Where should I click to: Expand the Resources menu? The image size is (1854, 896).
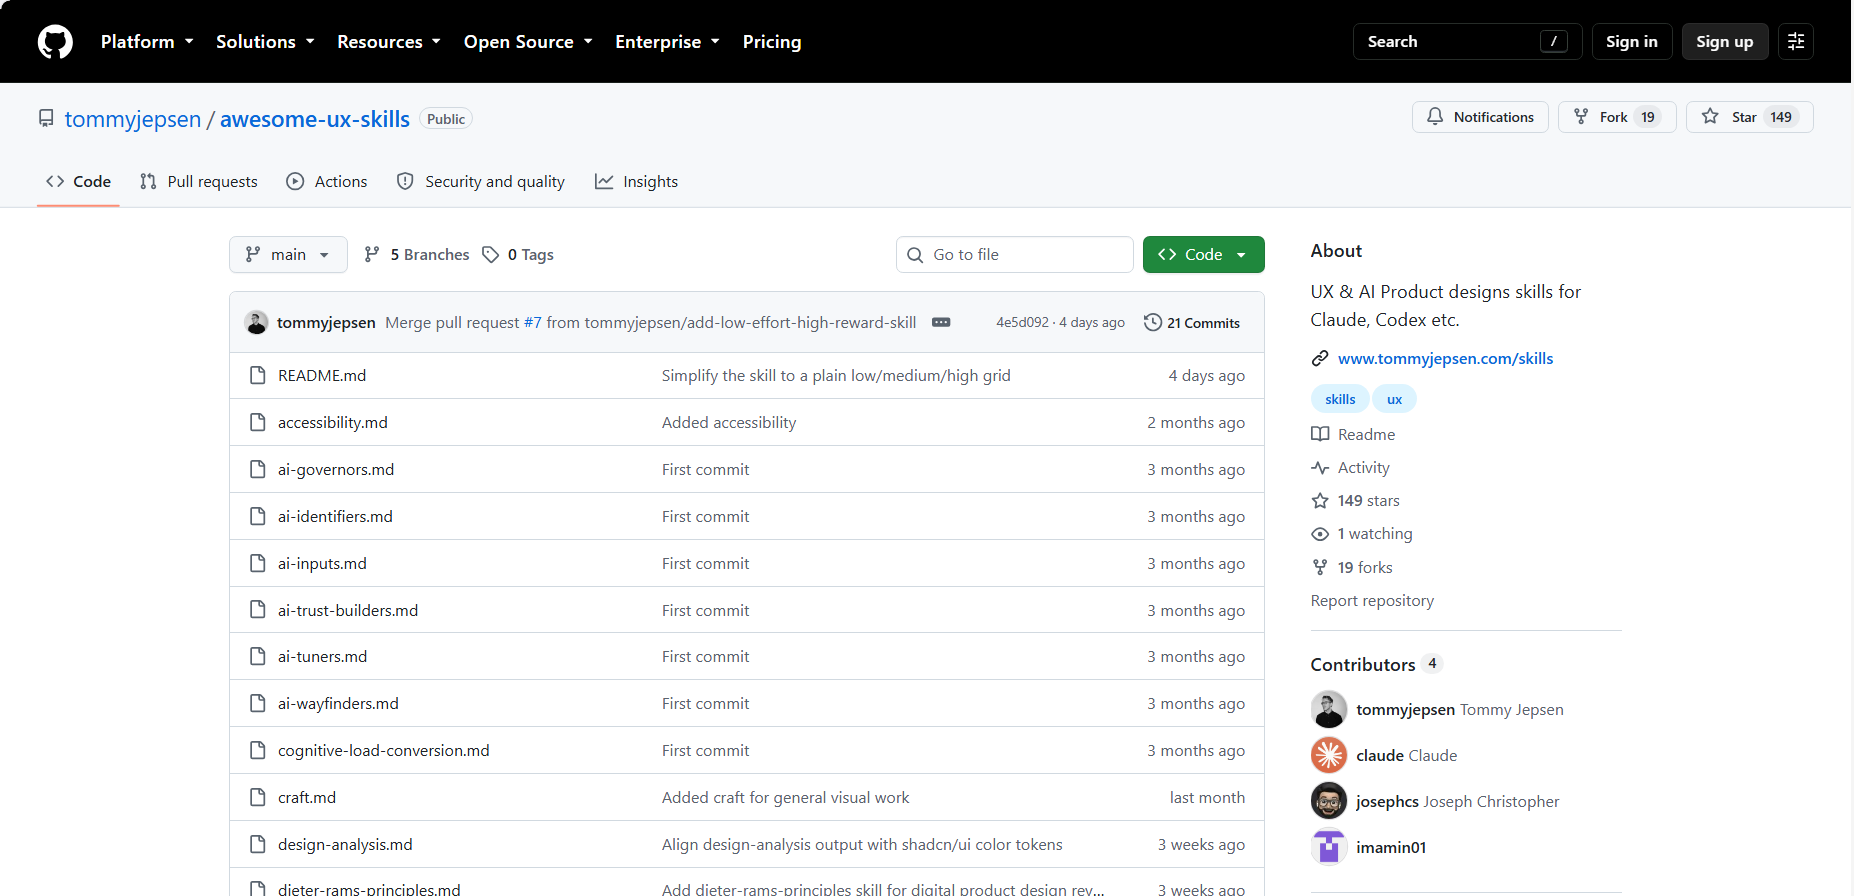[389, 42]
